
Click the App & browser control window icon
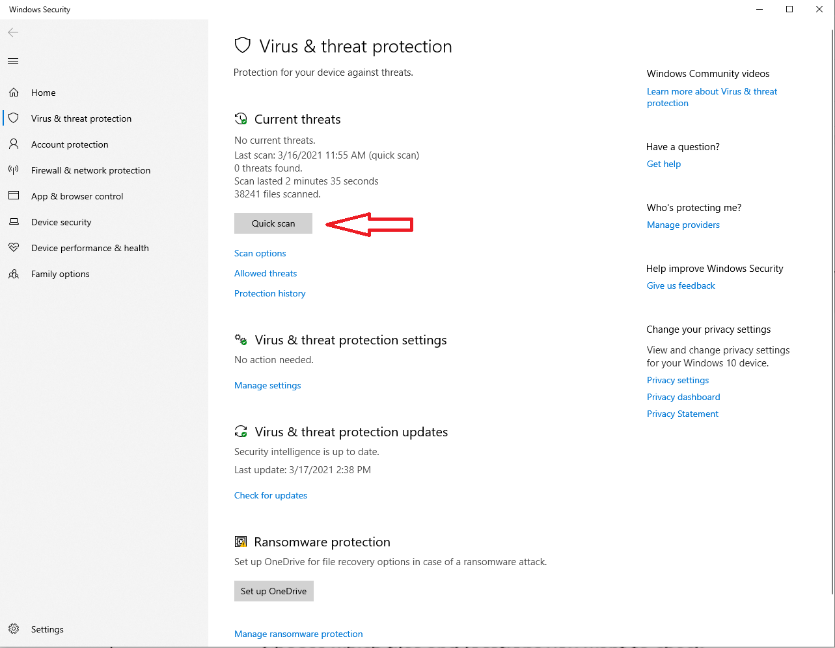tap(14, 196)
